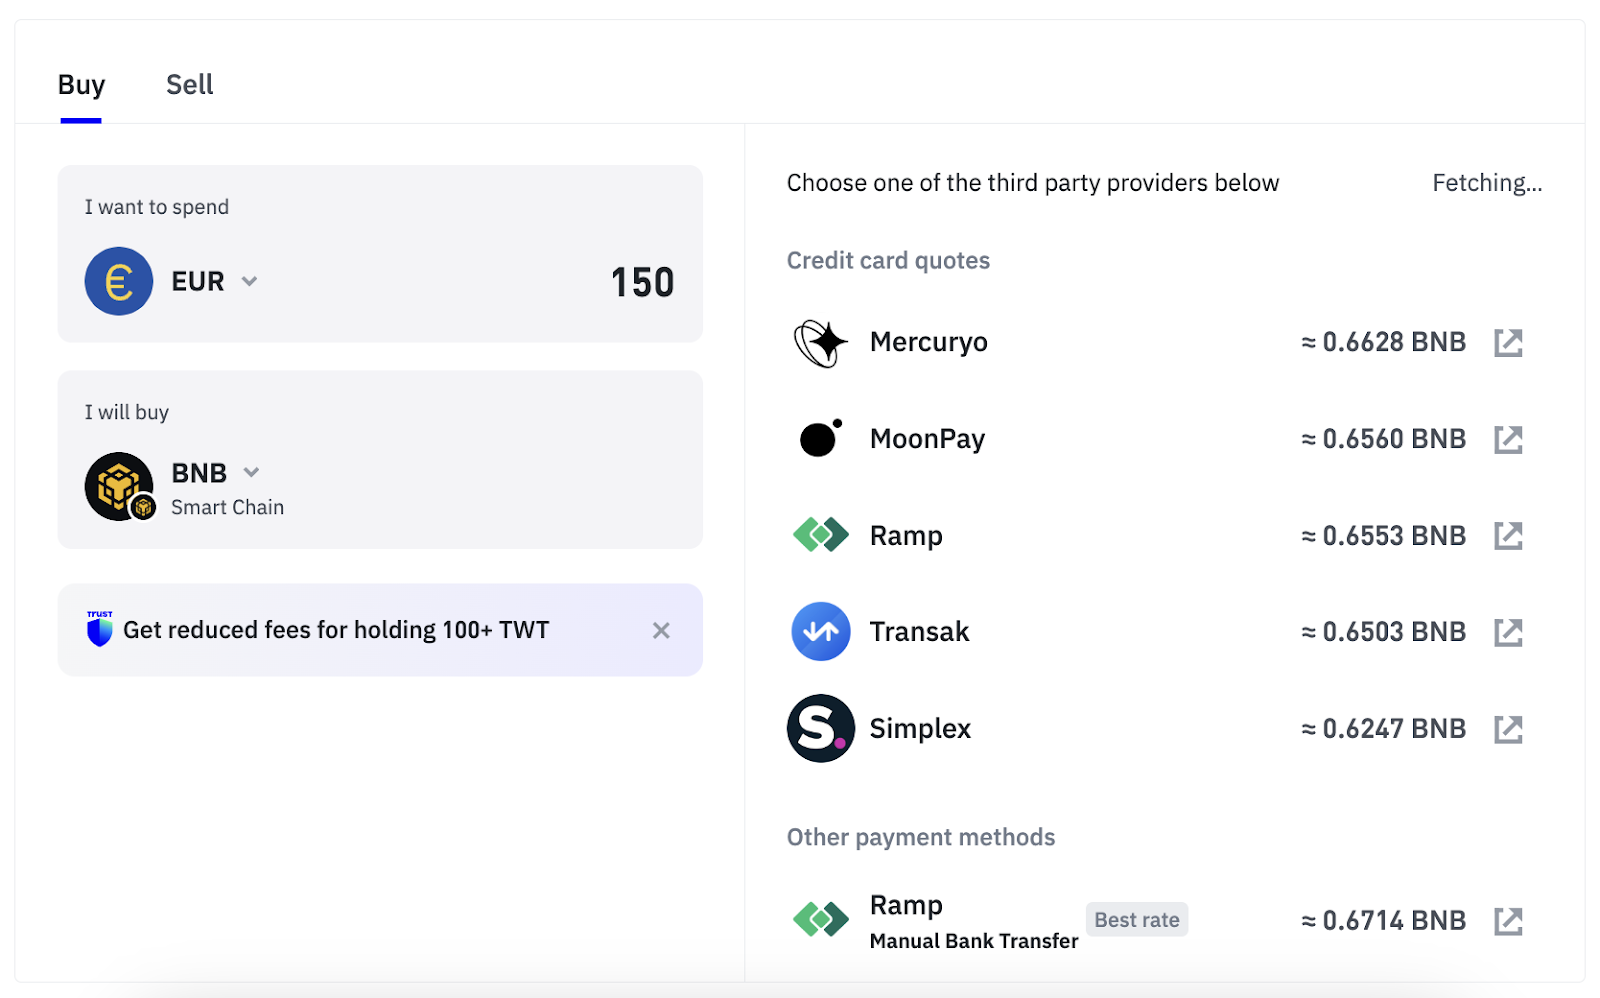Open MoonPay external link icon

pyautogui.click(x=1508, y=439)
